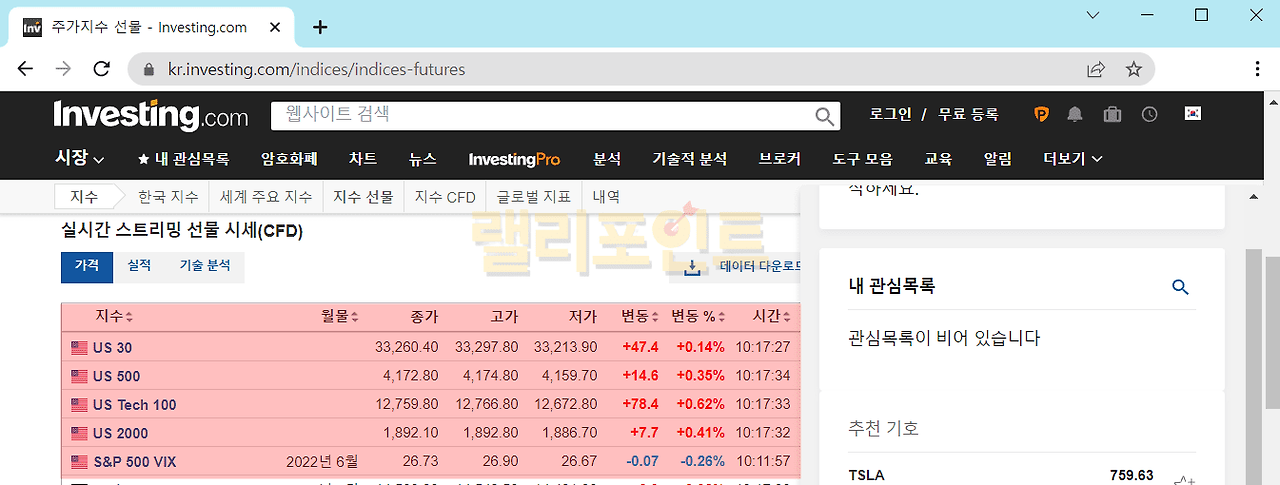Open 암호화폐 in the main menu
This screenshot has height=485, width=1280.
point(289,158)
